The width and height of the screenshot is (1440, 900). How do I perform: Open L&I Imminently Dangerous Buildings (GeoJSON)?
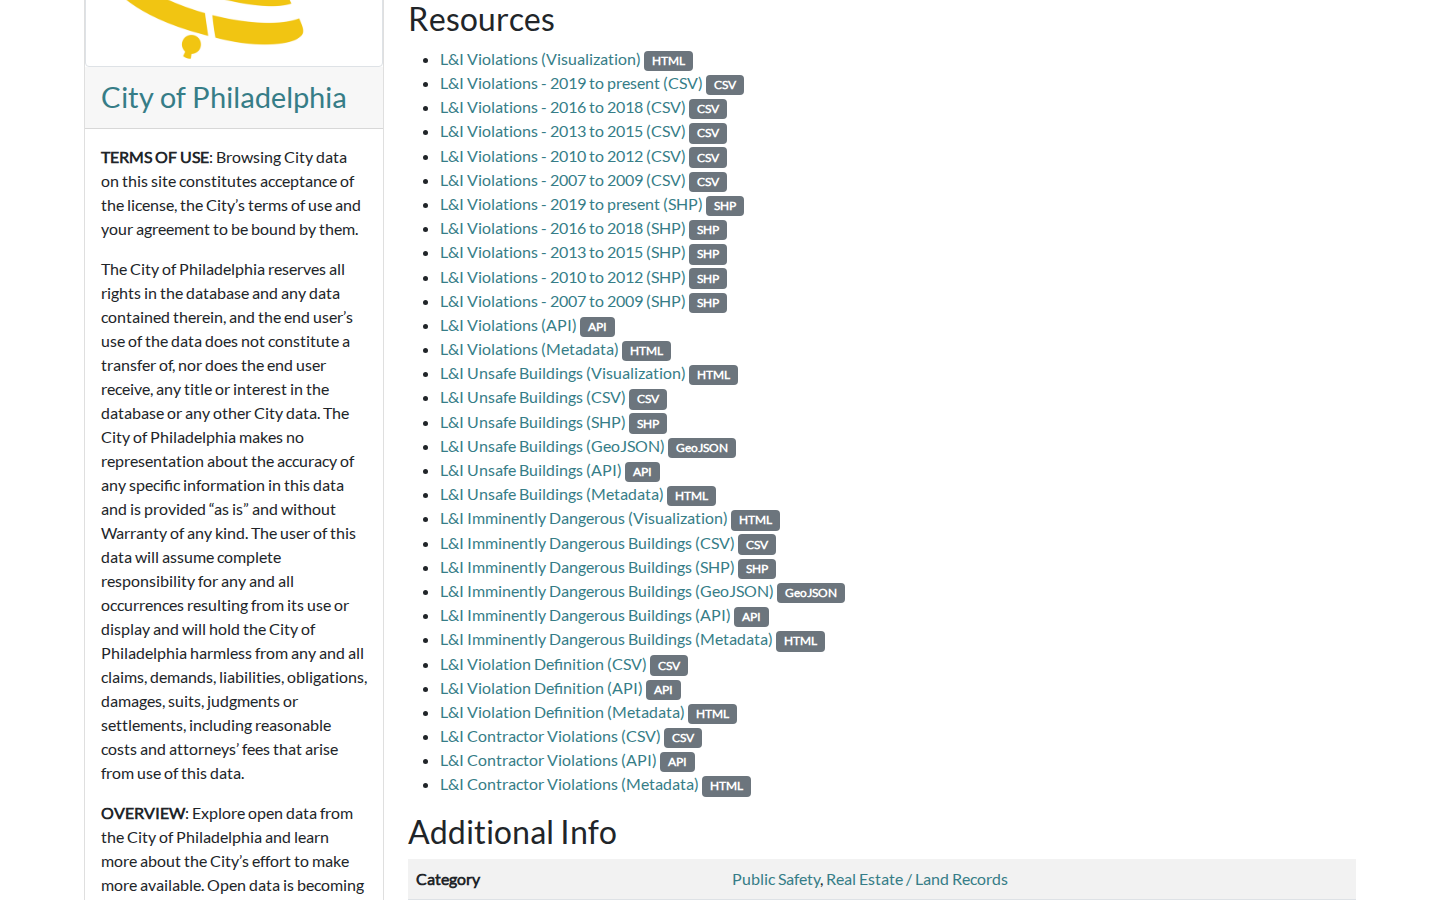point(607,592)
